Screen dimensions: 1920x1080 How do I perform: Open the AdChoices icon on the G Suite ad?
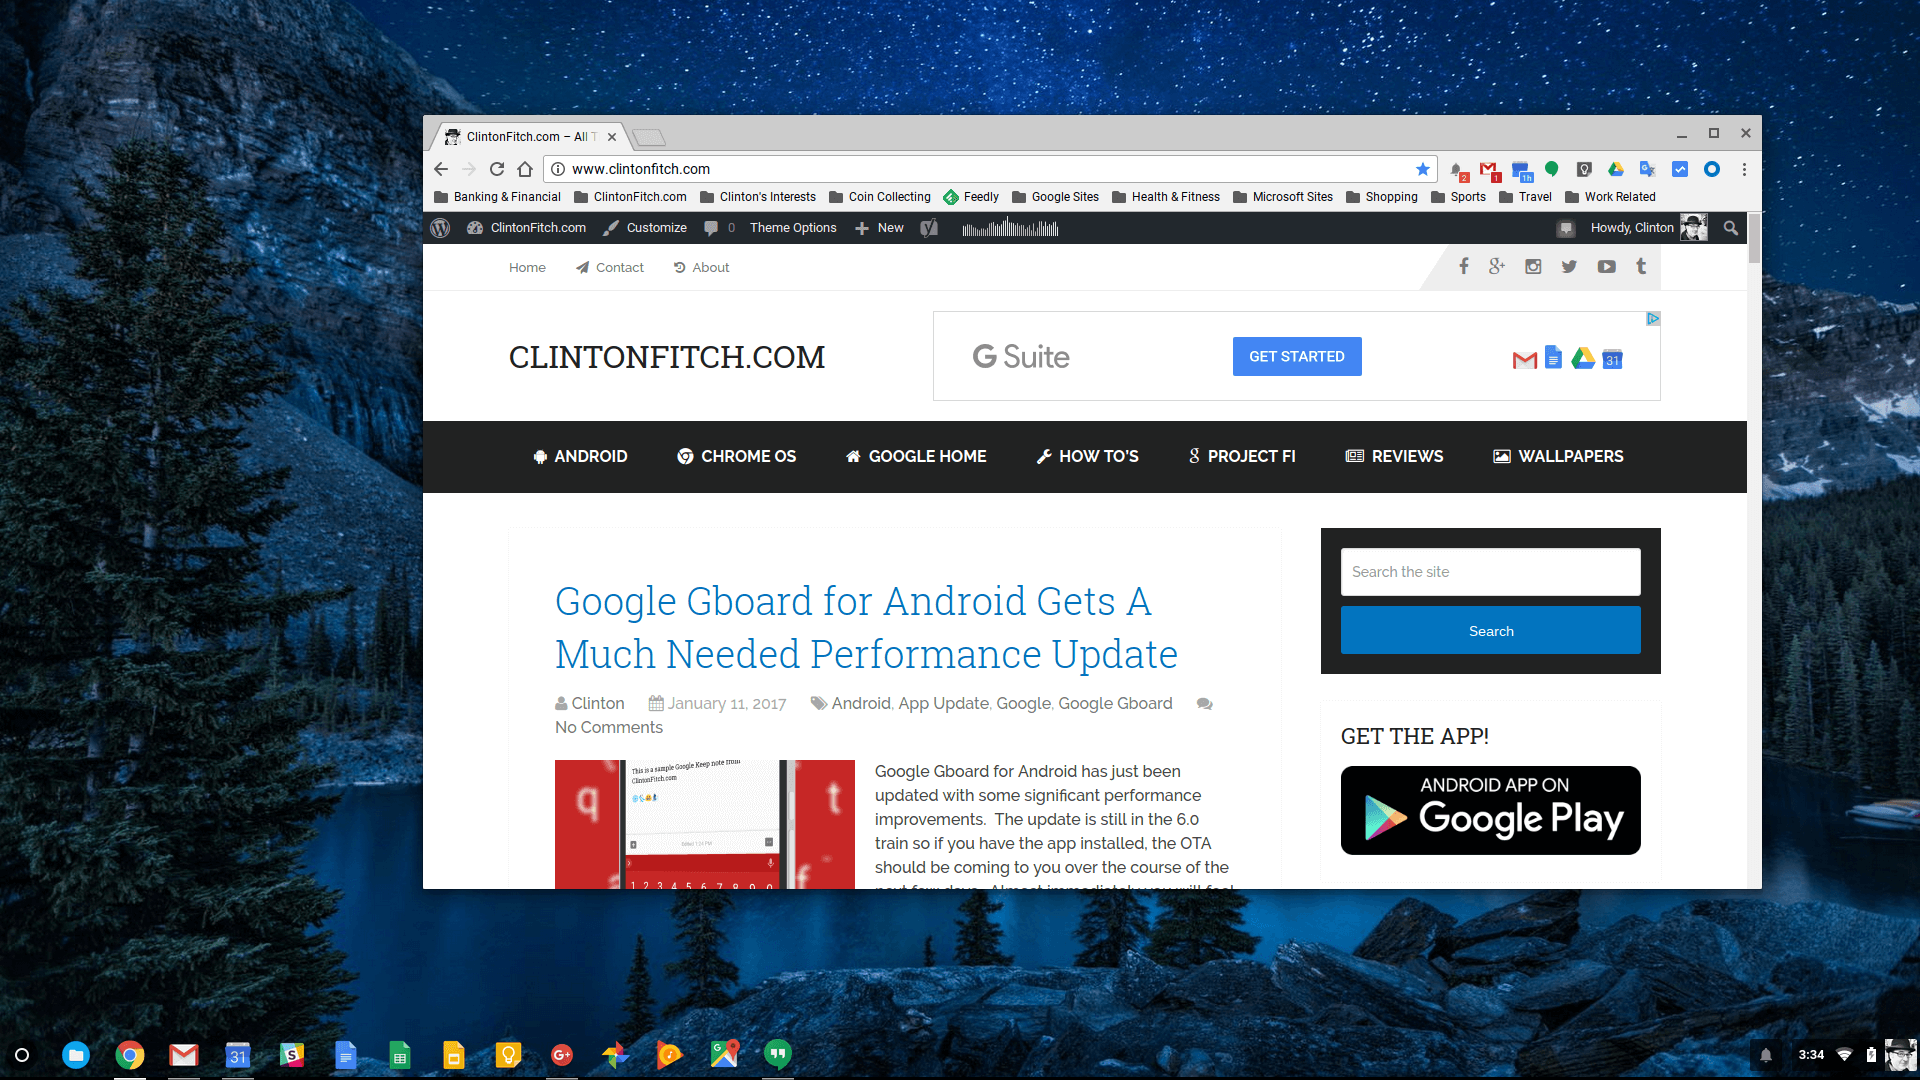tap(1653, 319)
